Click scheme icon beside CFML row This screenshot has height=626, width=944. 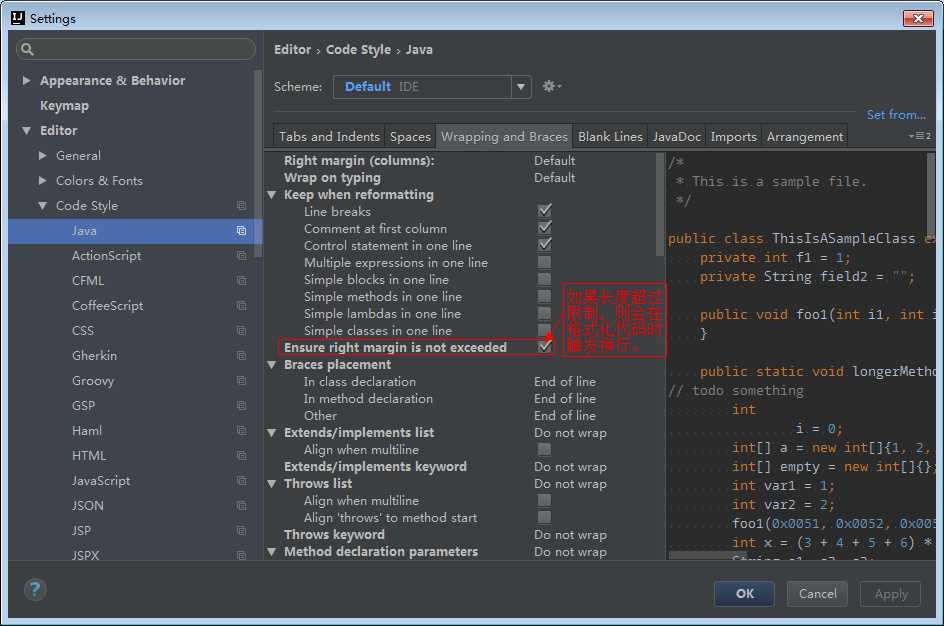pyautogui.click(x=241, y=280)
